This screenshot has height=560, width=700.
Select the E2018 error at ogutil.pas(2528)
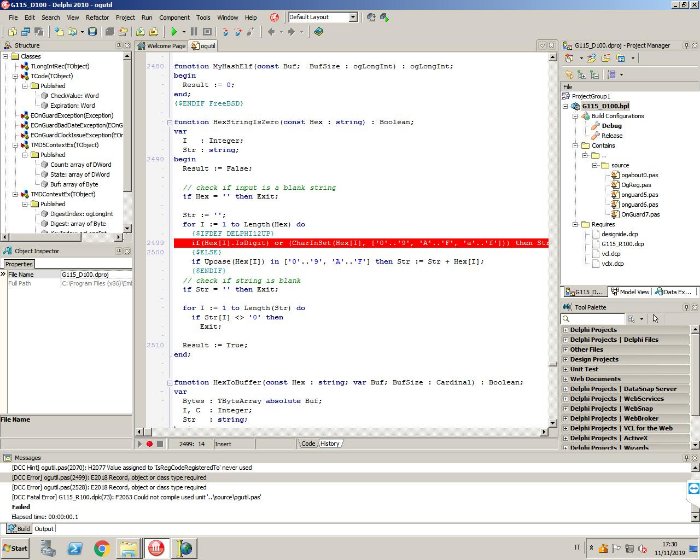109,487
